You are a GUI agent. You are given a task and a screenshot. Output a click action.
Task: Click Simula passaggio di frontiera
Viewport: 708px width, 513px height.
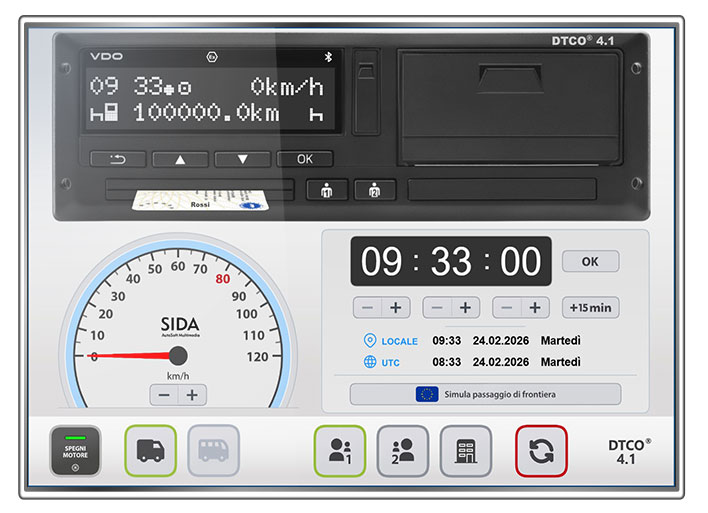tap(485, 394)
